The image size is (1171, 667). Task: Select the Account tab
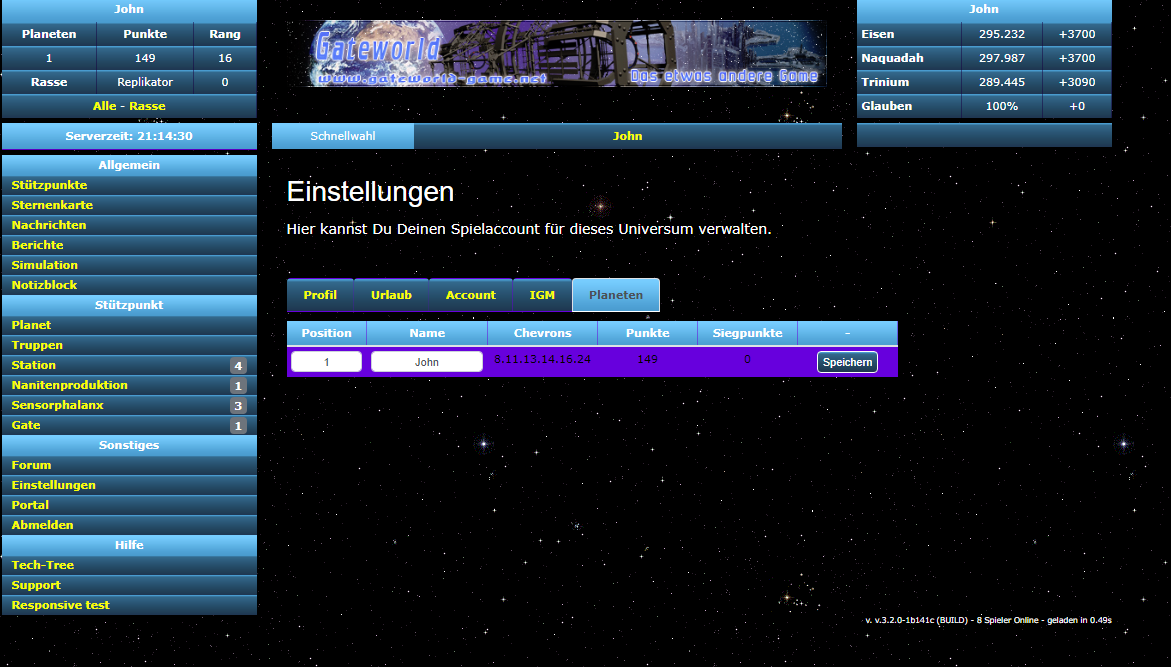tap(470, 296)
